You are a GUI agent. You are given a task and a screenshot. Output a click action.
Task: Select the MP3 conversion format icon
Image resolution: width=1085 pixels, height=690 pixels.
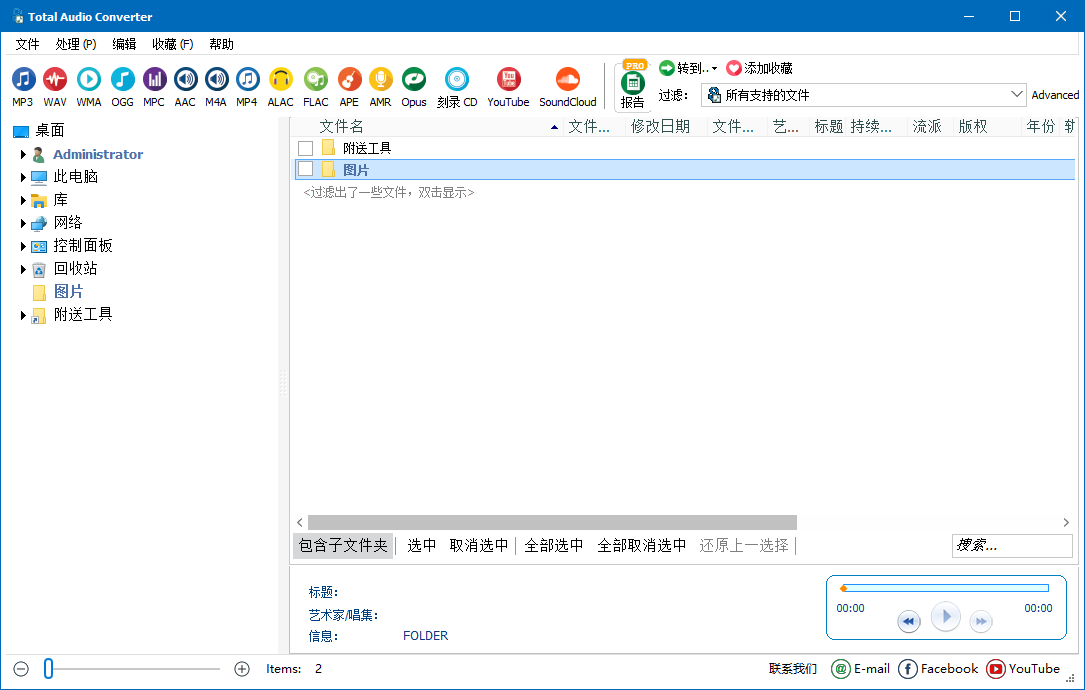23,79
